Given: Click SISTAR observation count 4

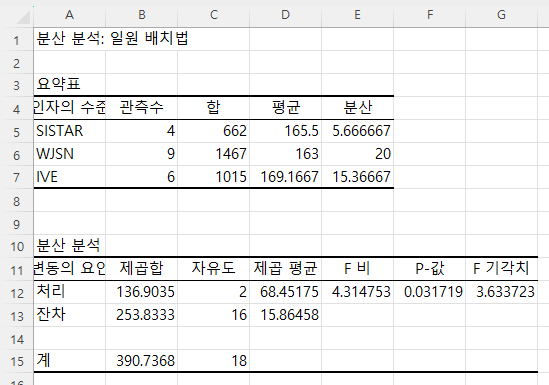Looking at the screenshot, I should coord(141,131).
